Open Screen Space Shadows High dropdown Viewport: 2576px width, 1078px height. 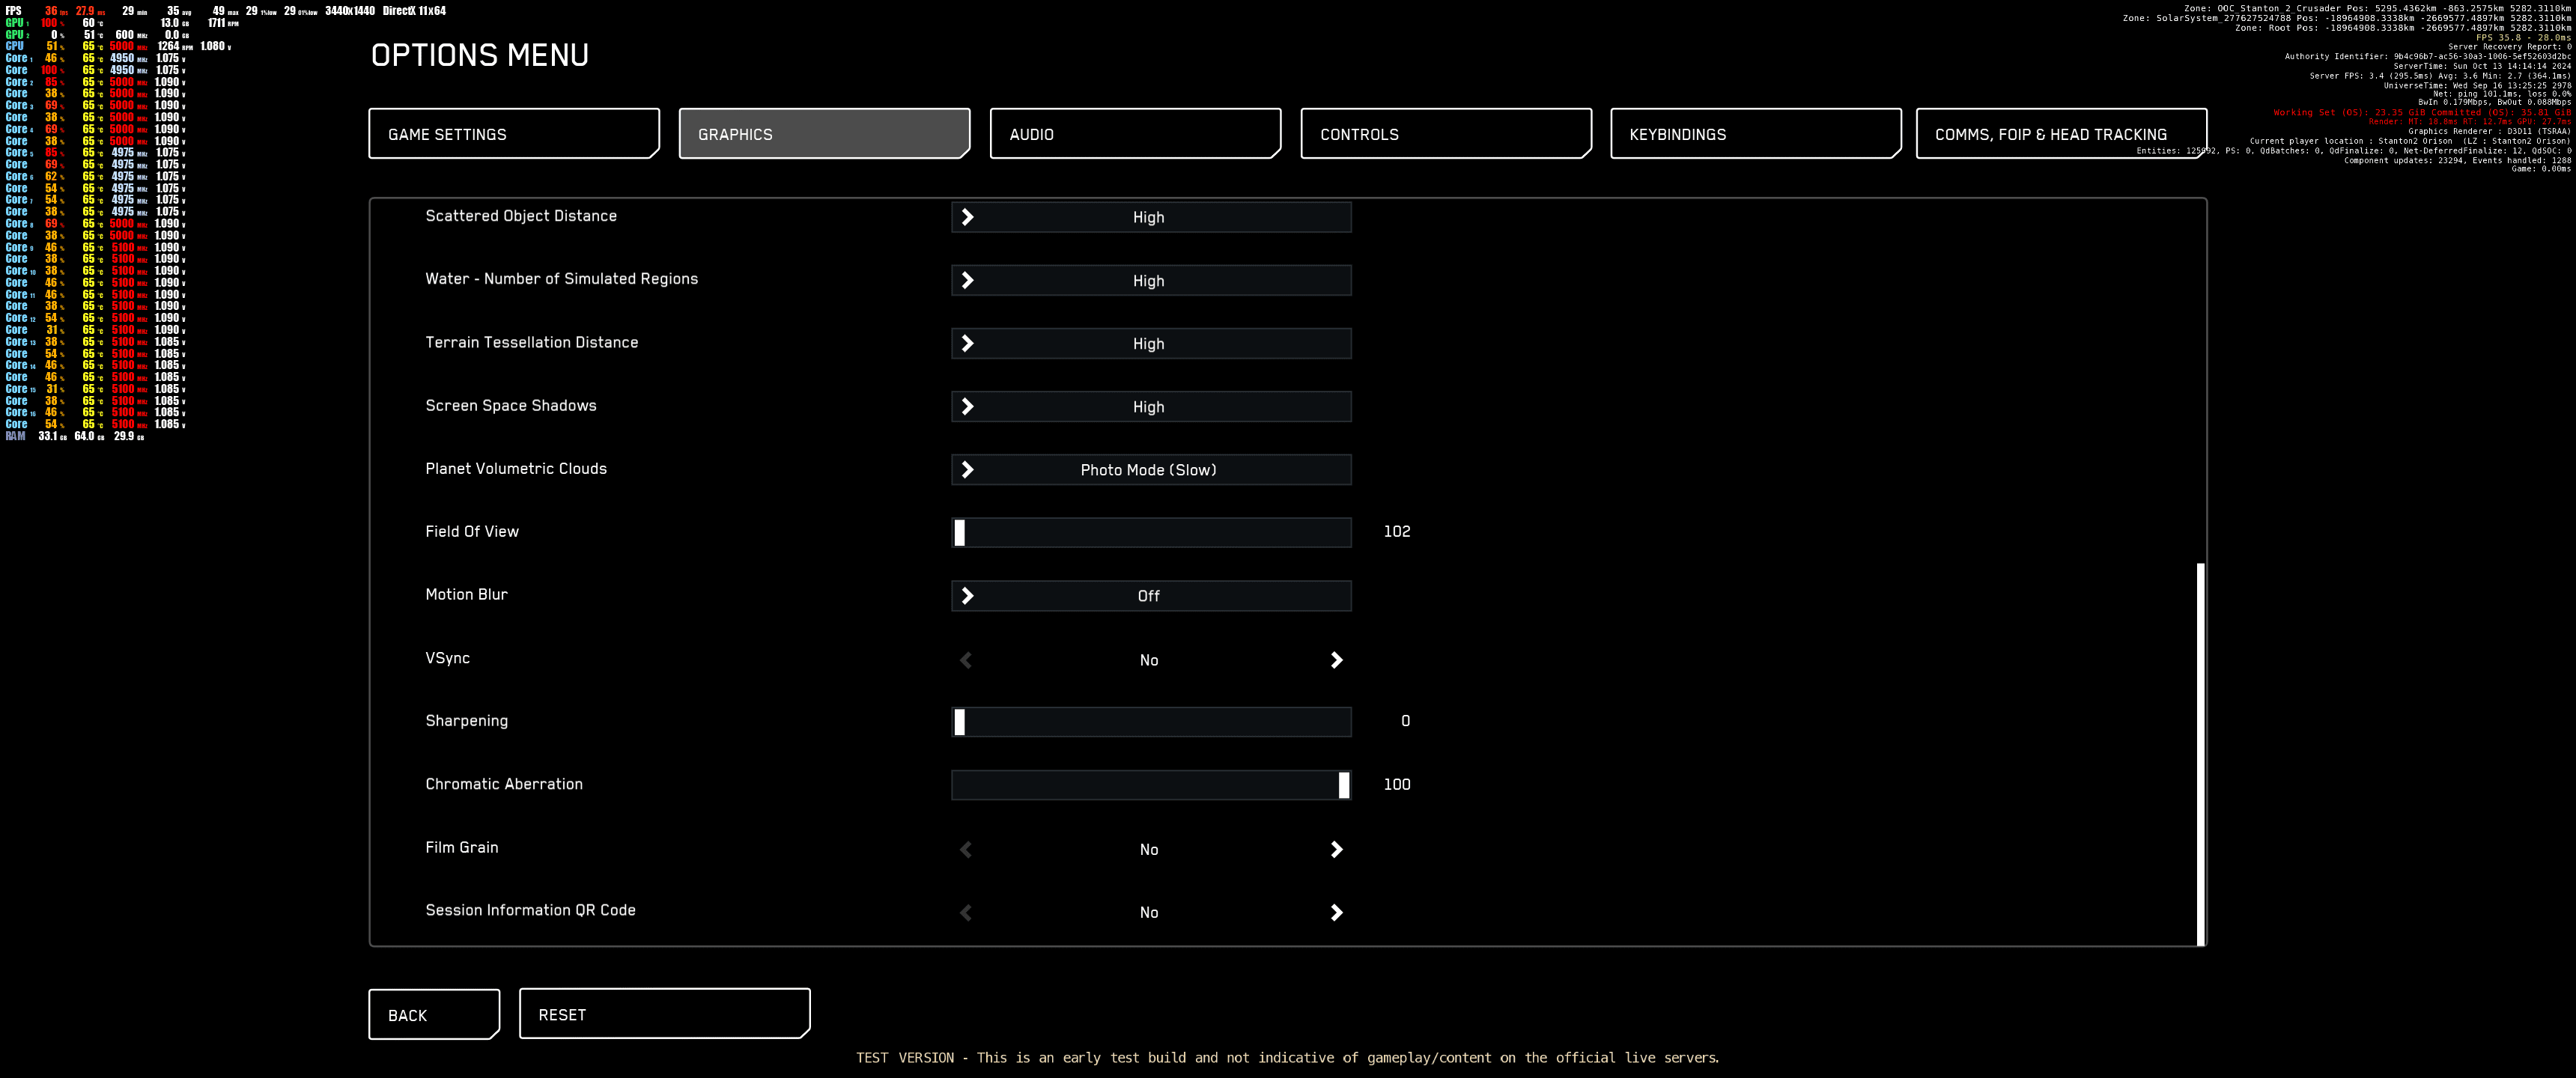[1151, 407]
